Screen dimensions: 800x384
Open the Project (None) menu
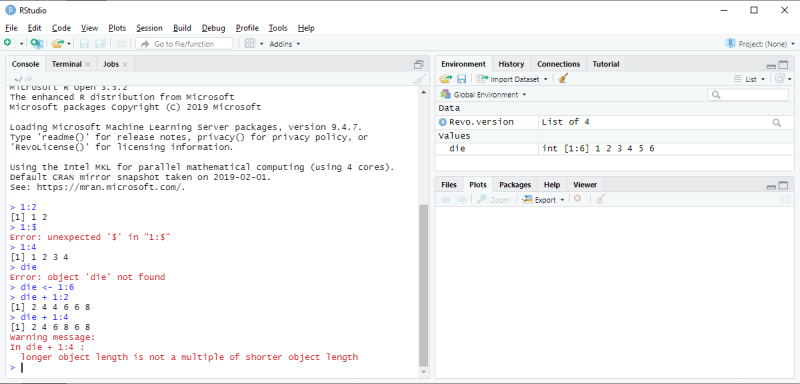[759, 44]
